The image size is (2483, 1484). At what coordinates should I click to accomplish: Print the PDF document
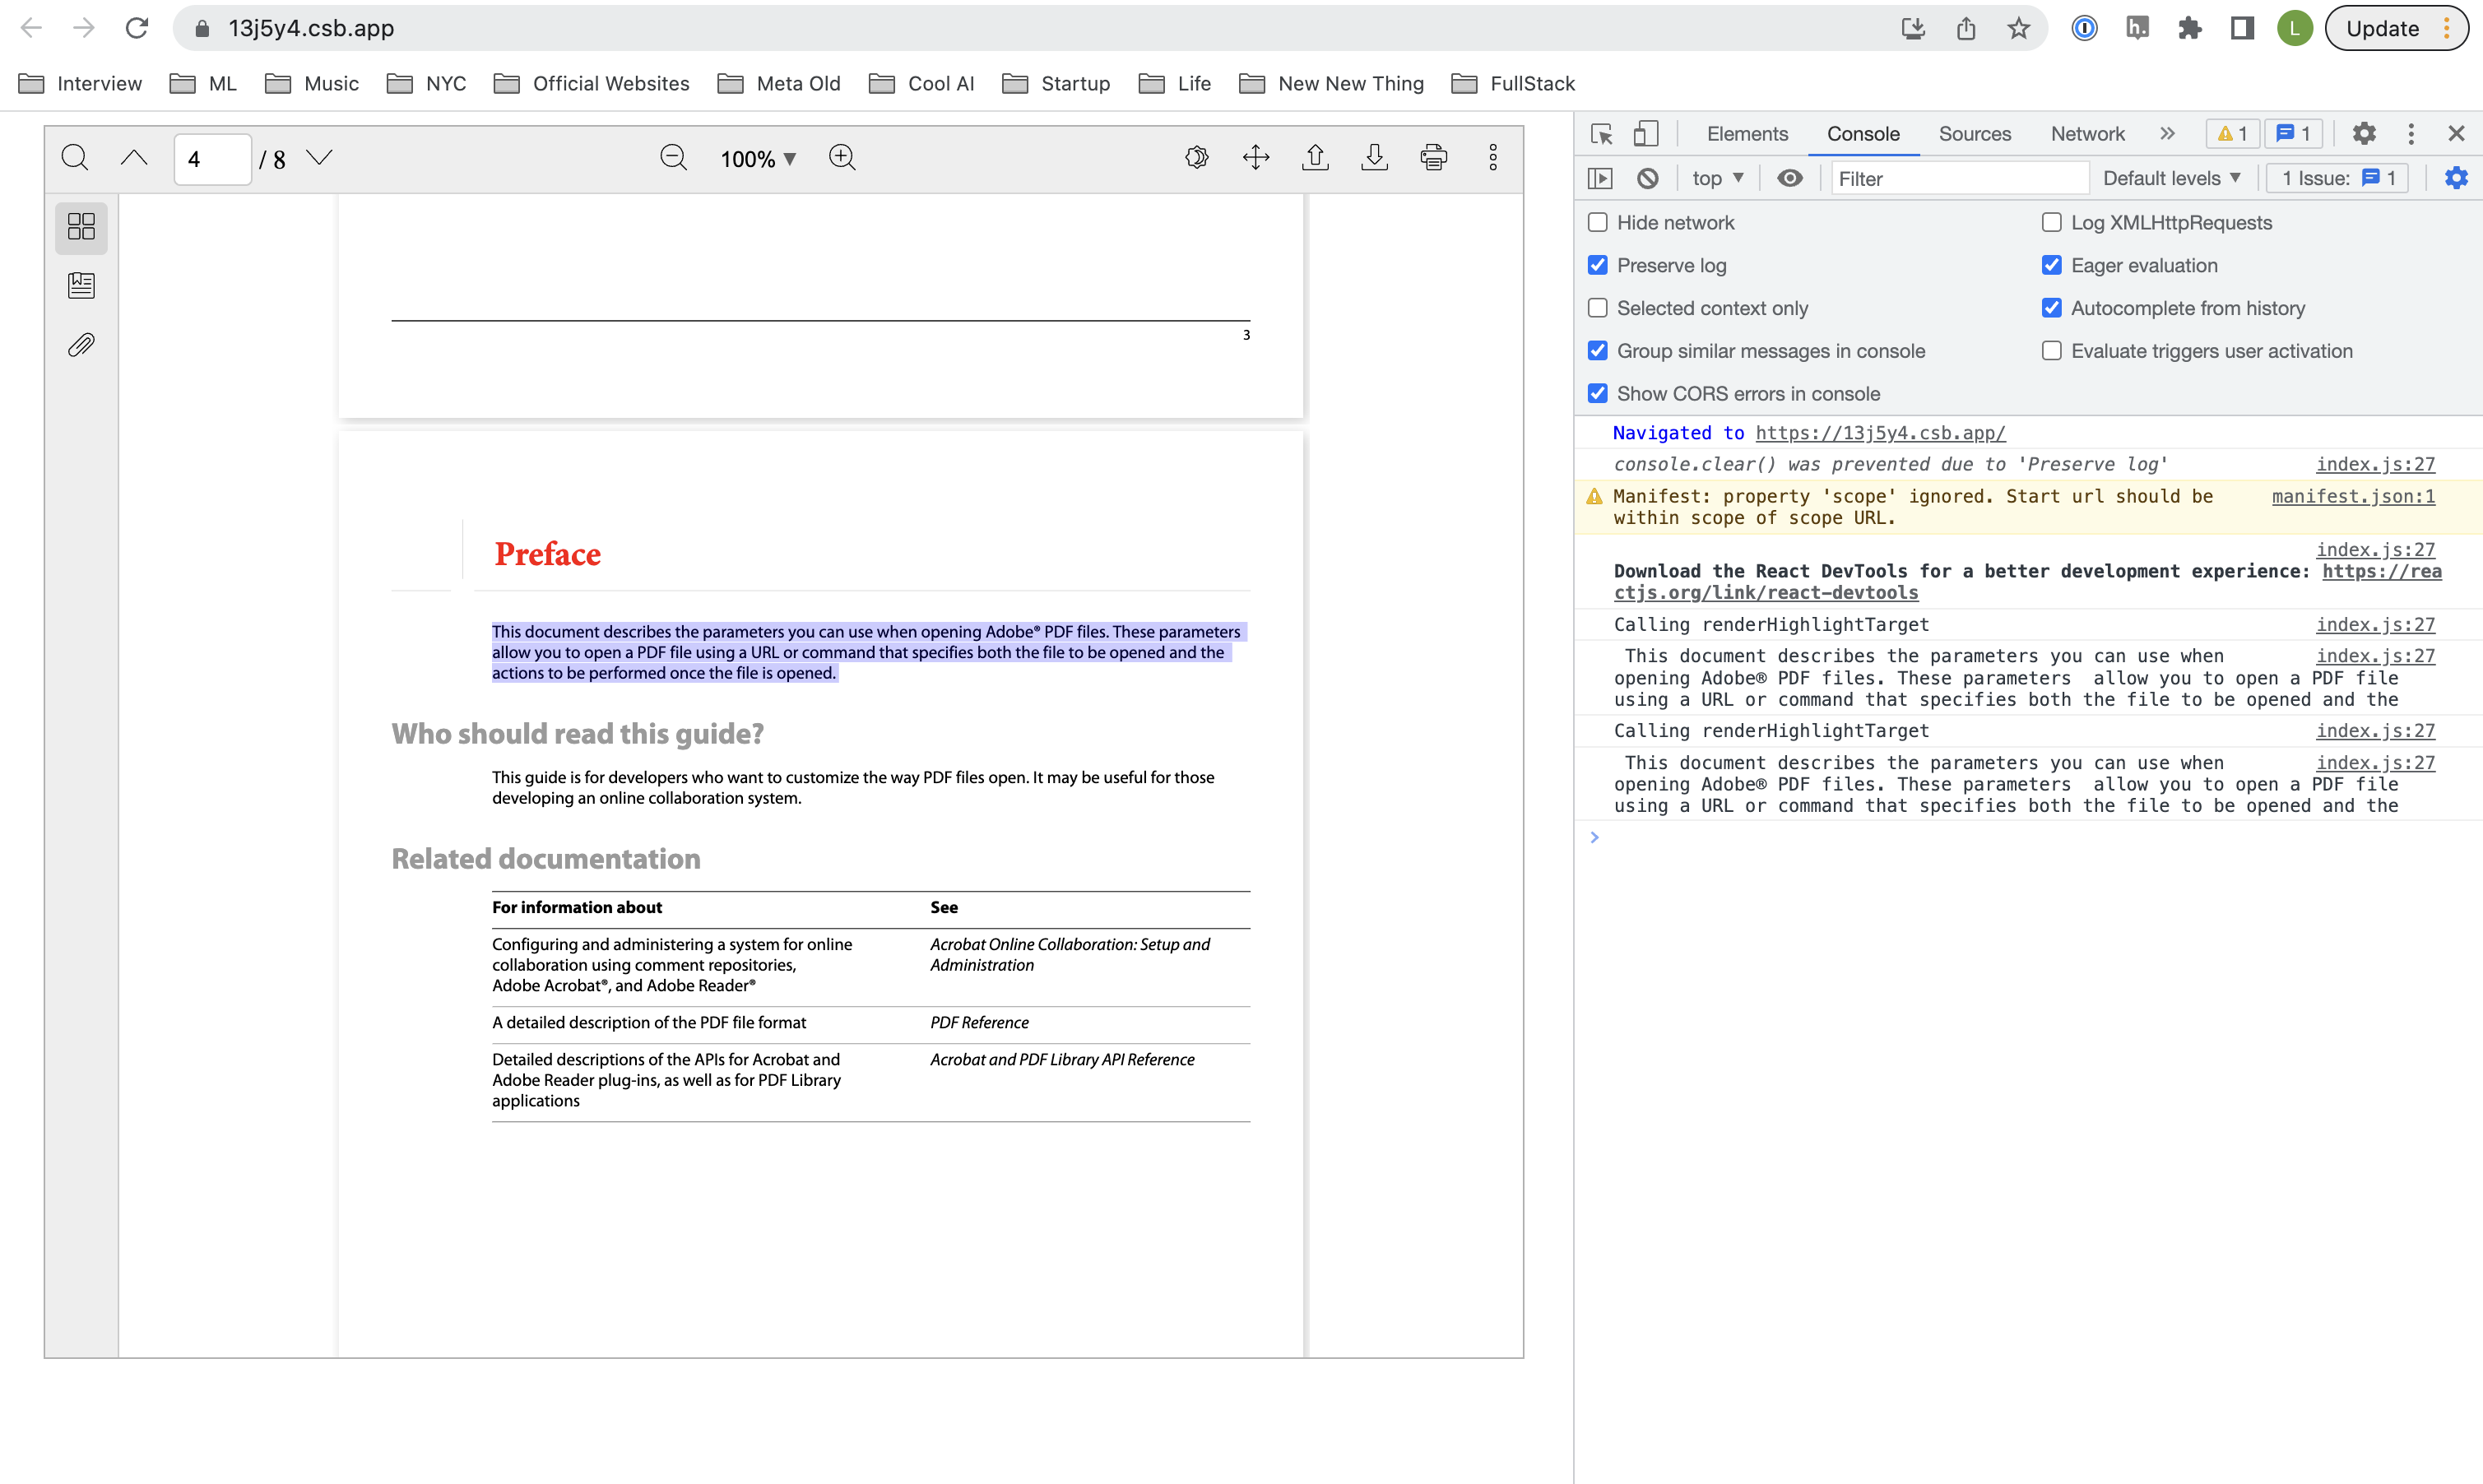tap(1434, 157)
